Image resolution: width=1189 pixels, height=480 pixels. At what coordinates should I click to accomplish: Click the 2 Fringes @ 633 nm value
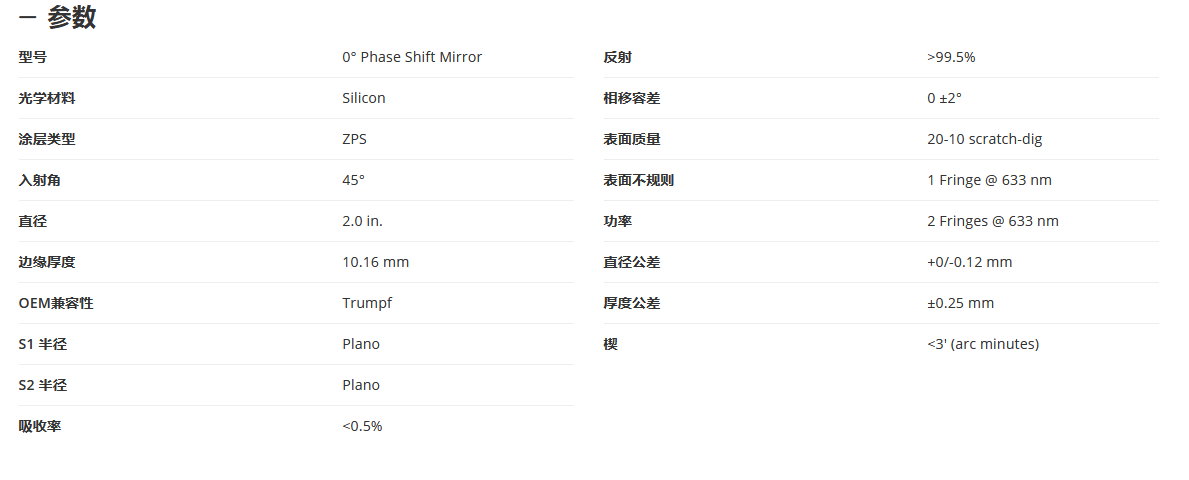click(x=993, y=221)
